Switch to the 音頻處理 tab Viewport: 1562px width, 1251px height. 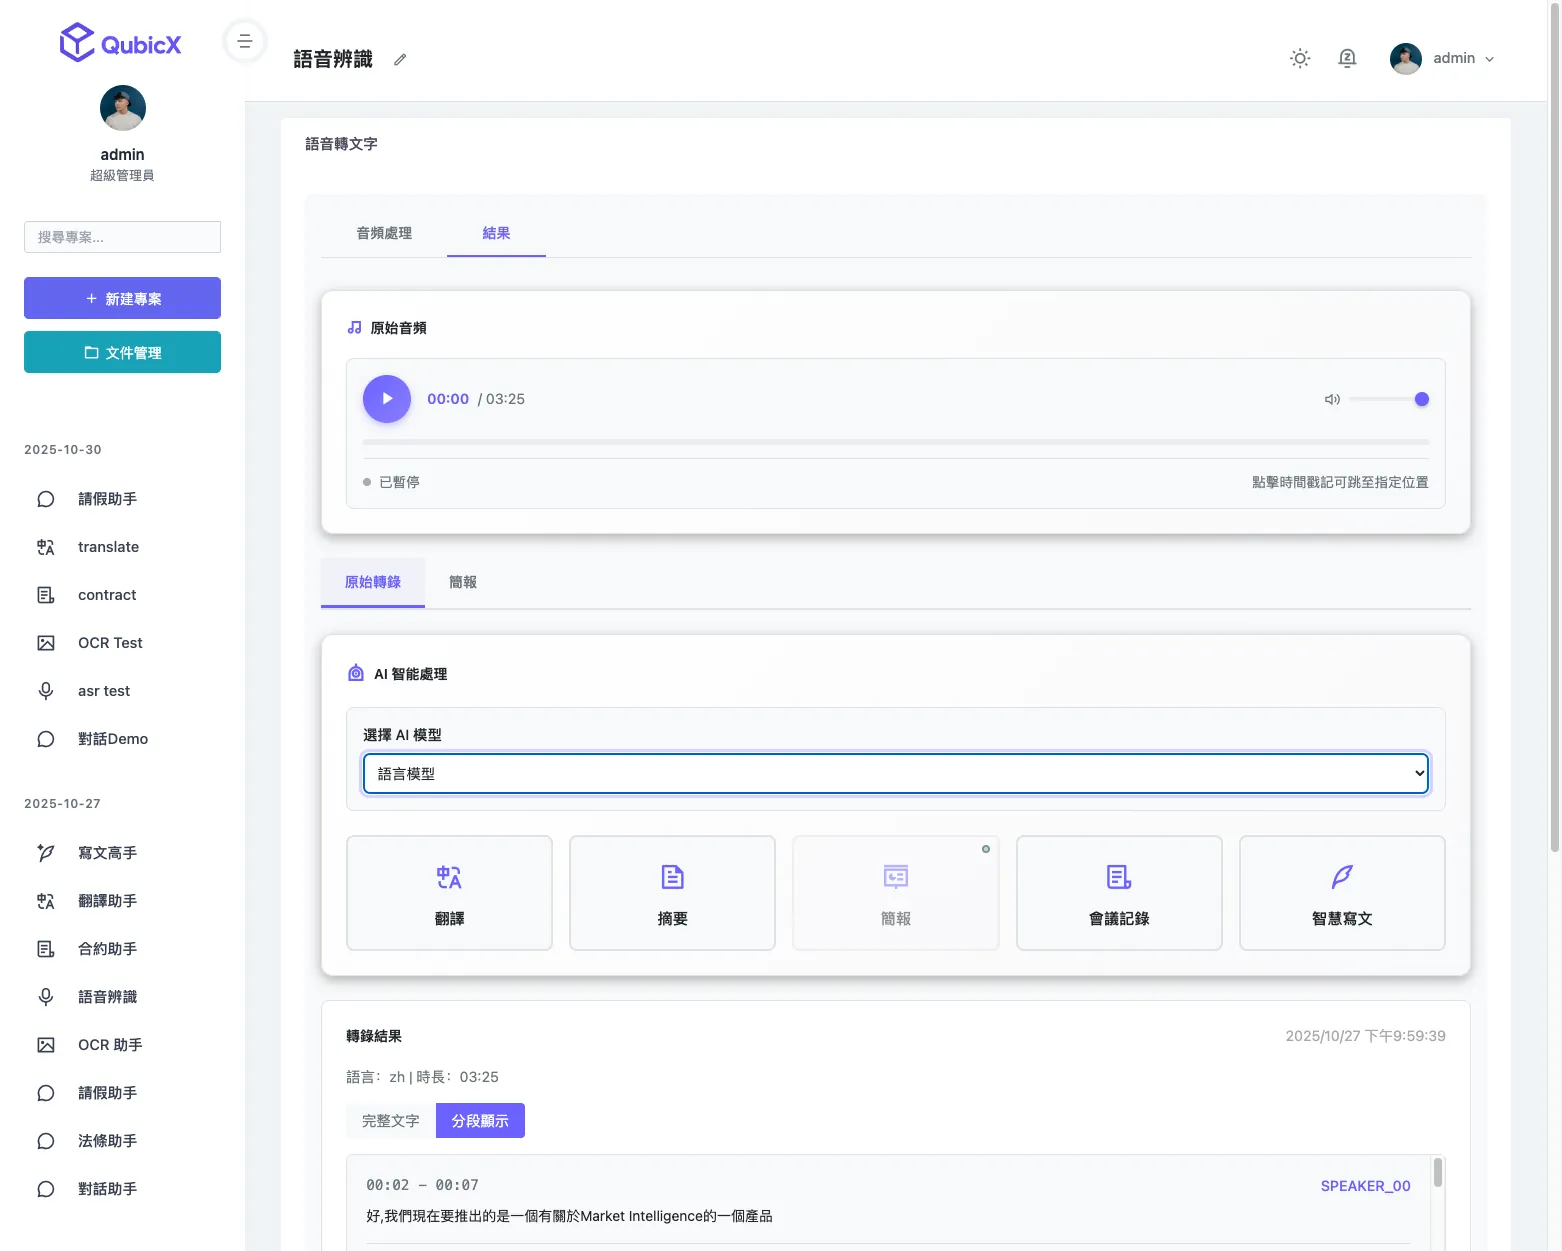[x=384, y=233]
